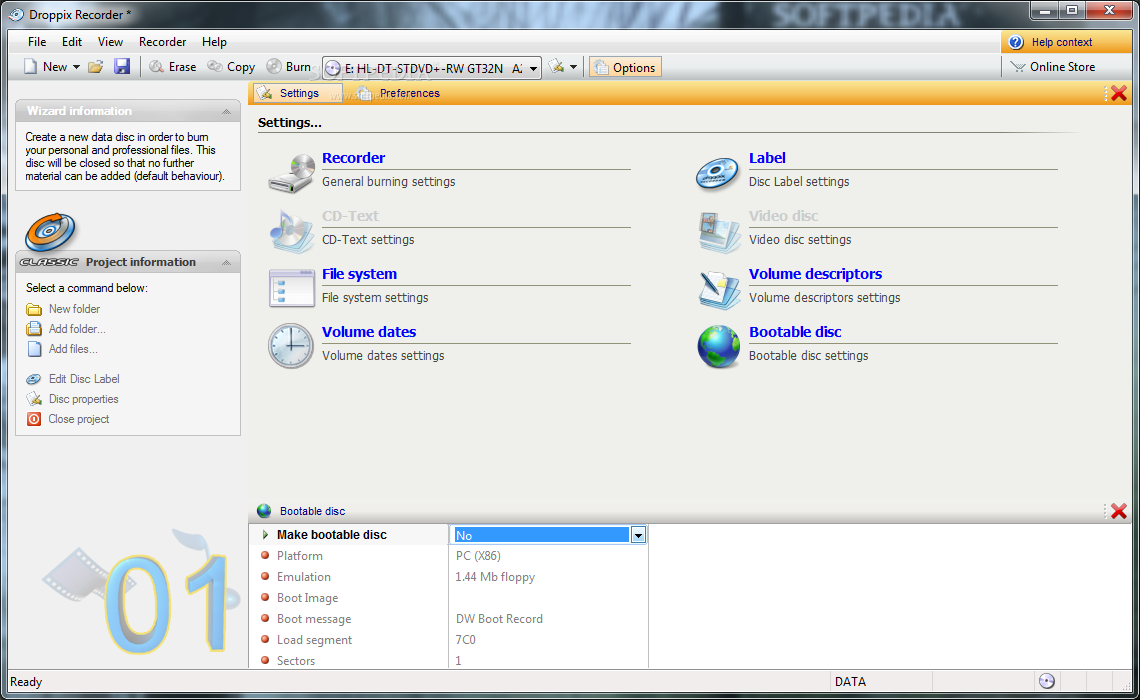This screenshot has height=700, width=1140.
Task: Close the Bootable disc properties pane
Action: coord(1119,511)
